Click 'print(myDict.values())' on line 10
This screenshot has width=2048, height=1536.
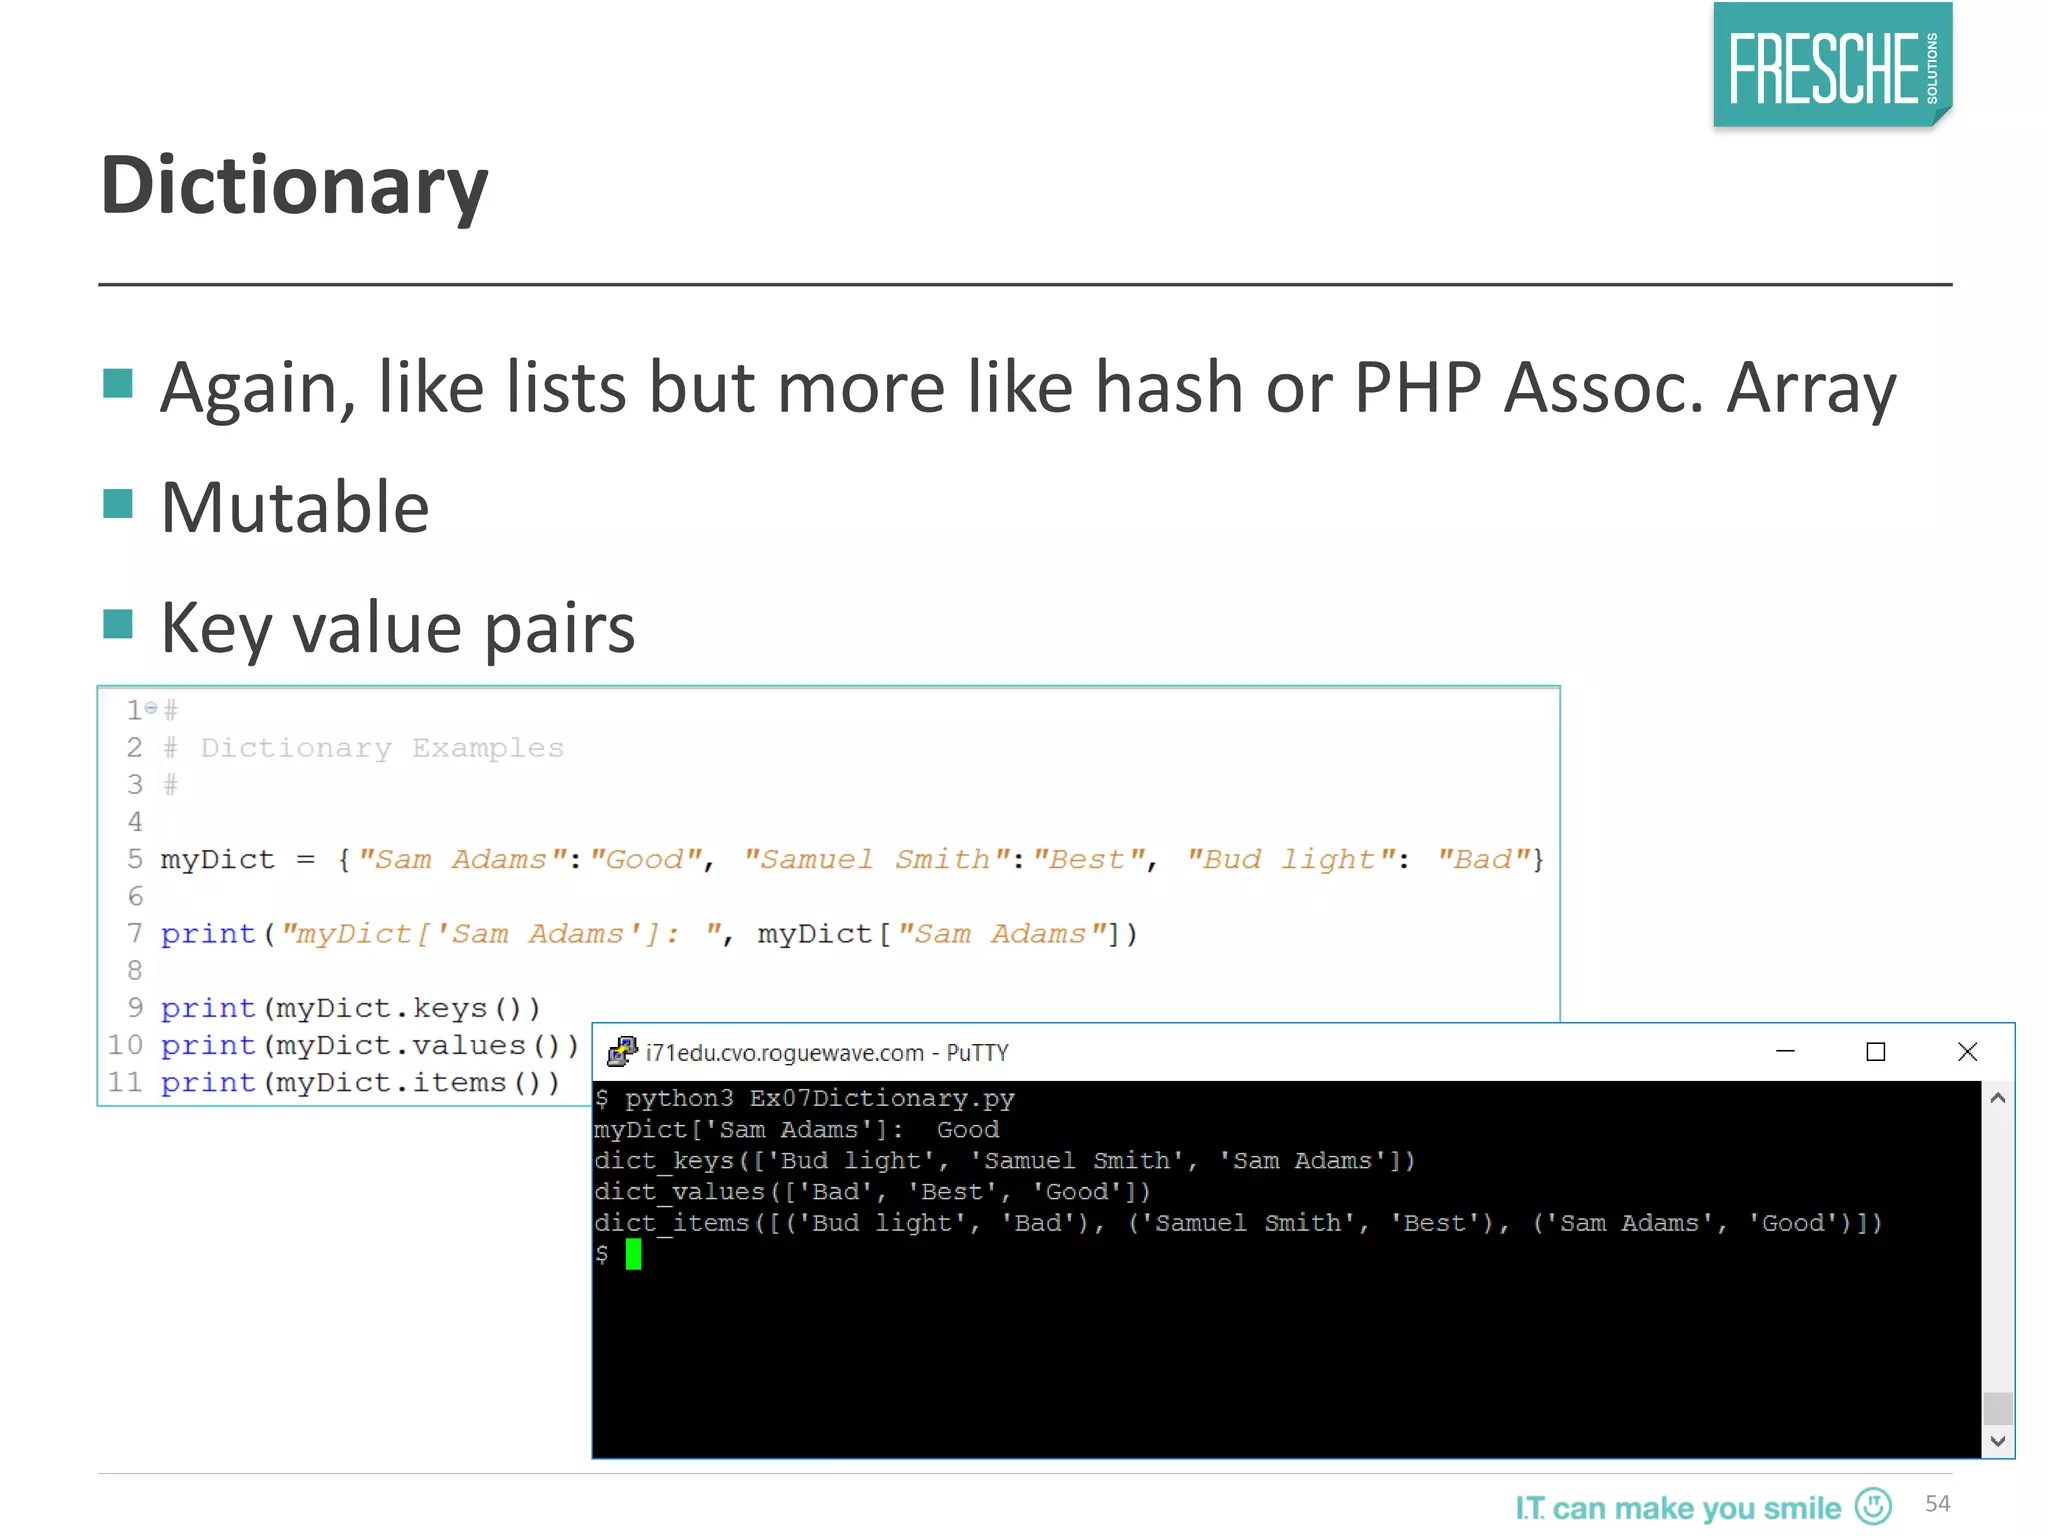coord(370,1045)
